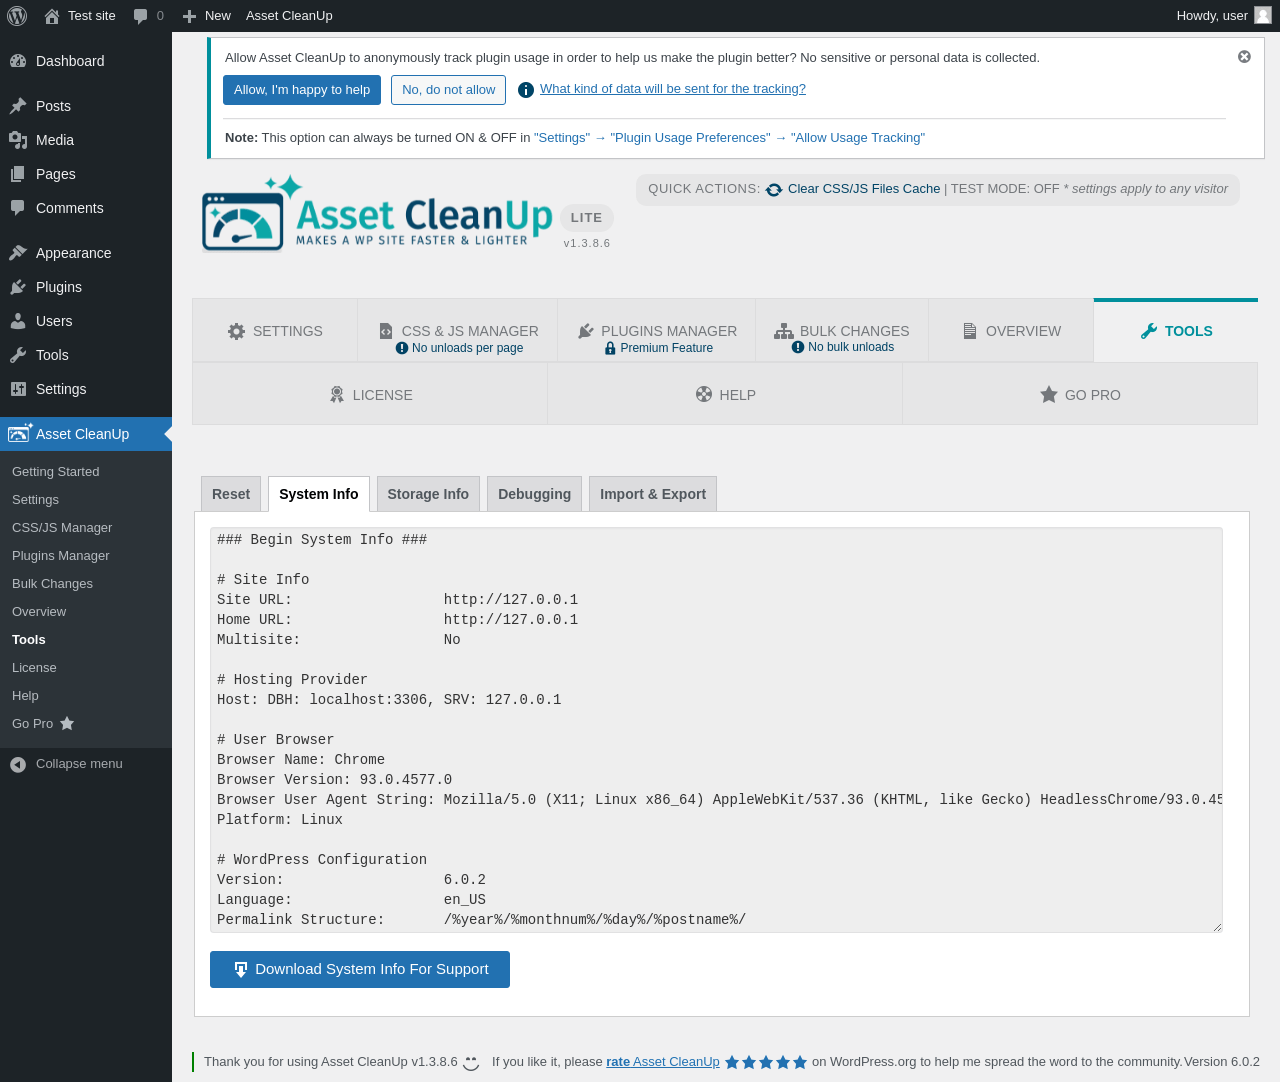The image size is (1280, 1082).
Task: Click the Settings sliders icon in sidebar
Action: click(x=18, y=389)
